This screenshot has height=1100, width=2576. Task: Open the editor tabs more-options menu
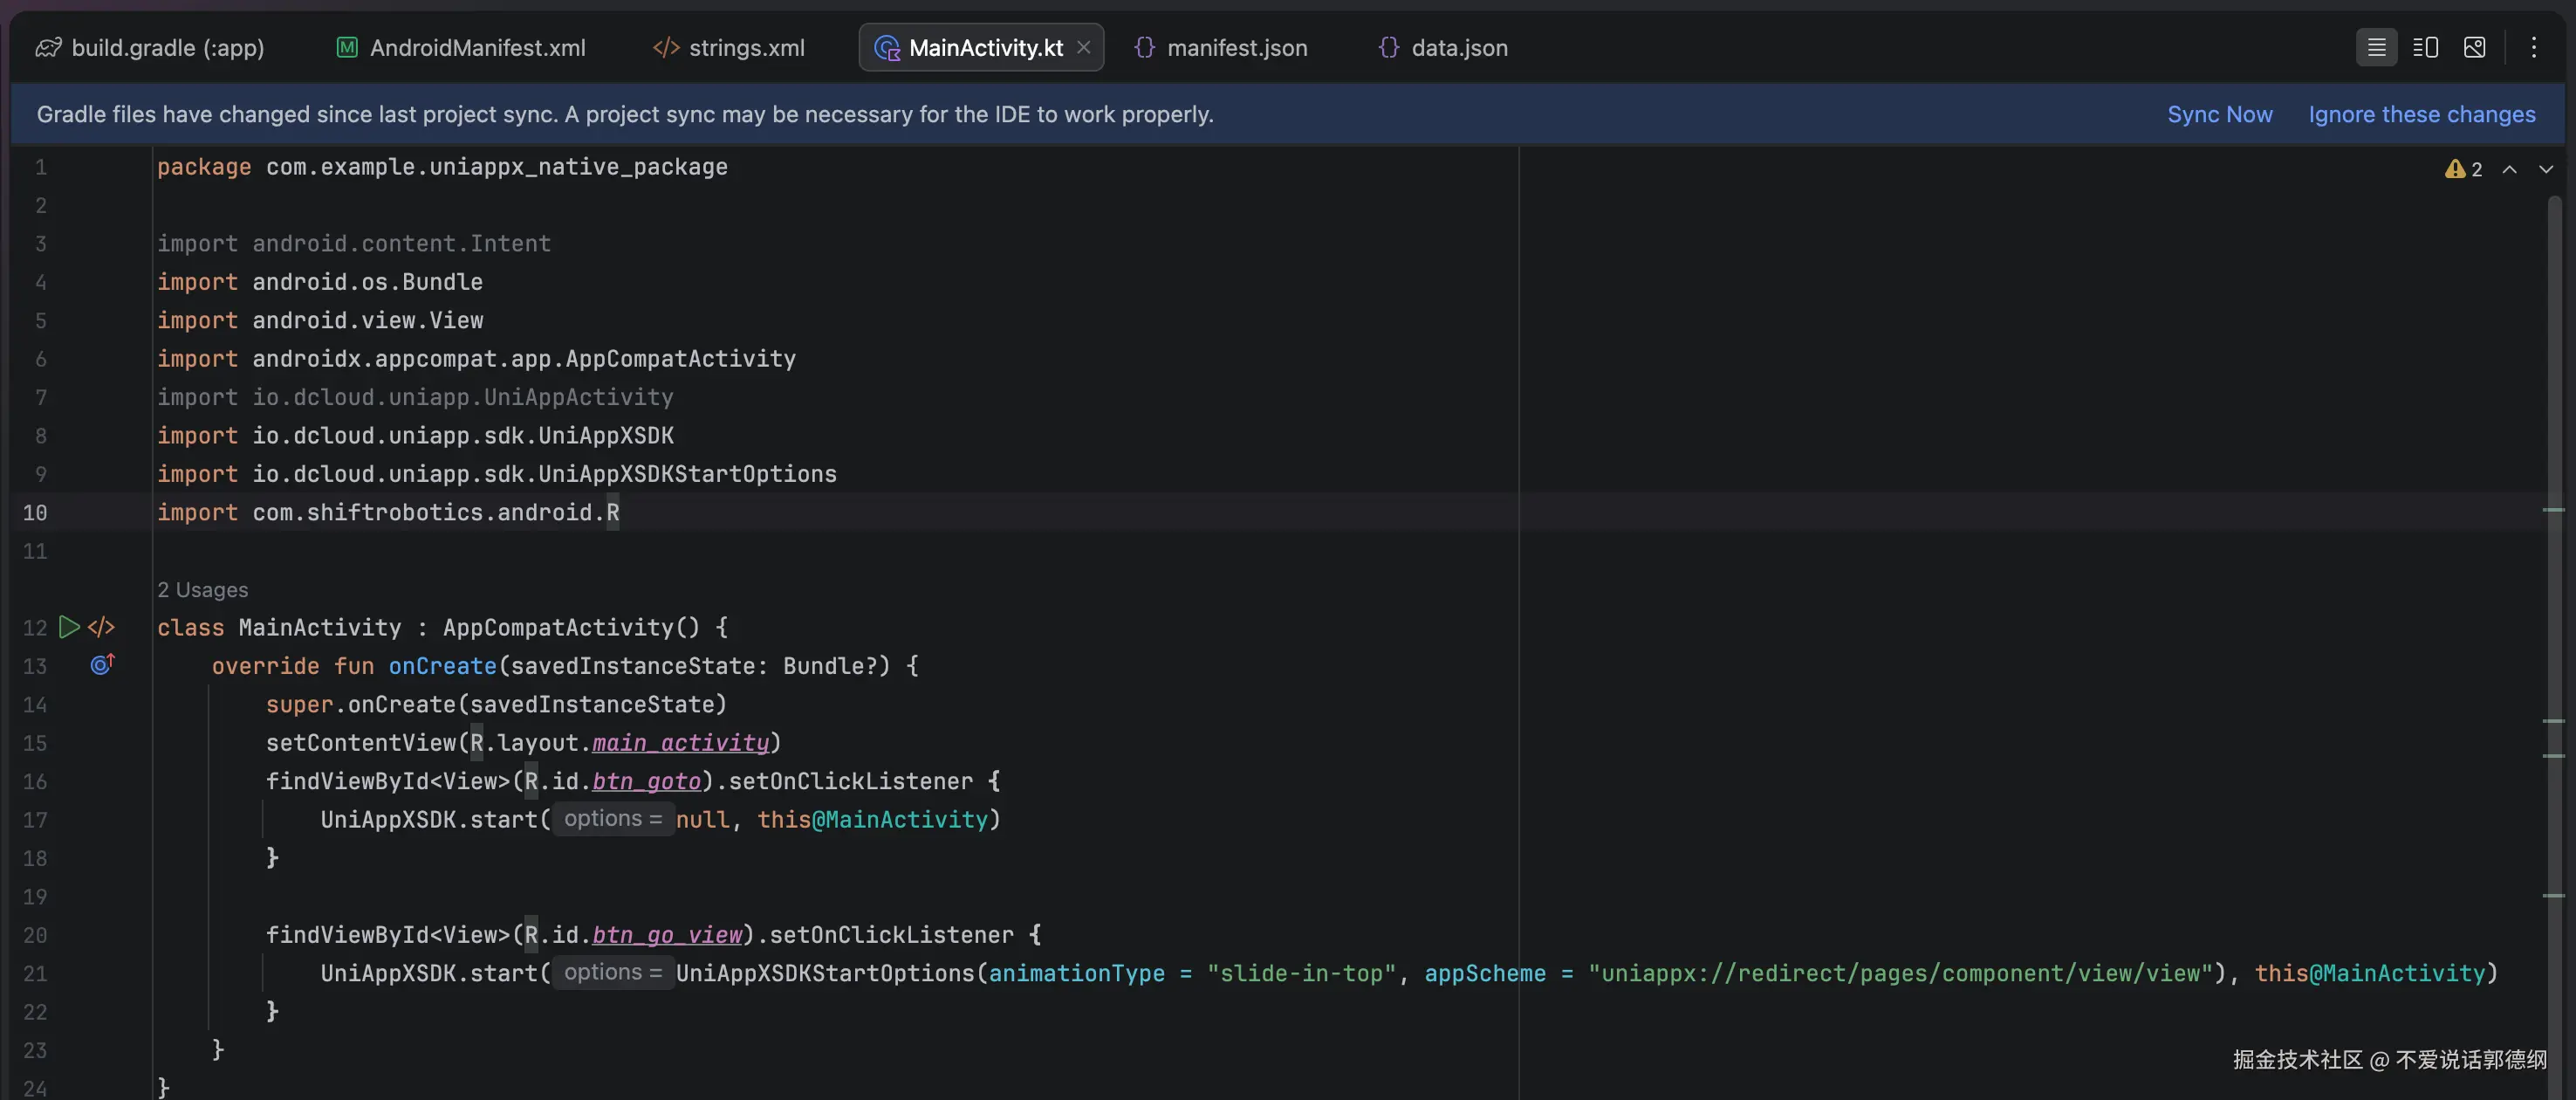point(2533,47)
